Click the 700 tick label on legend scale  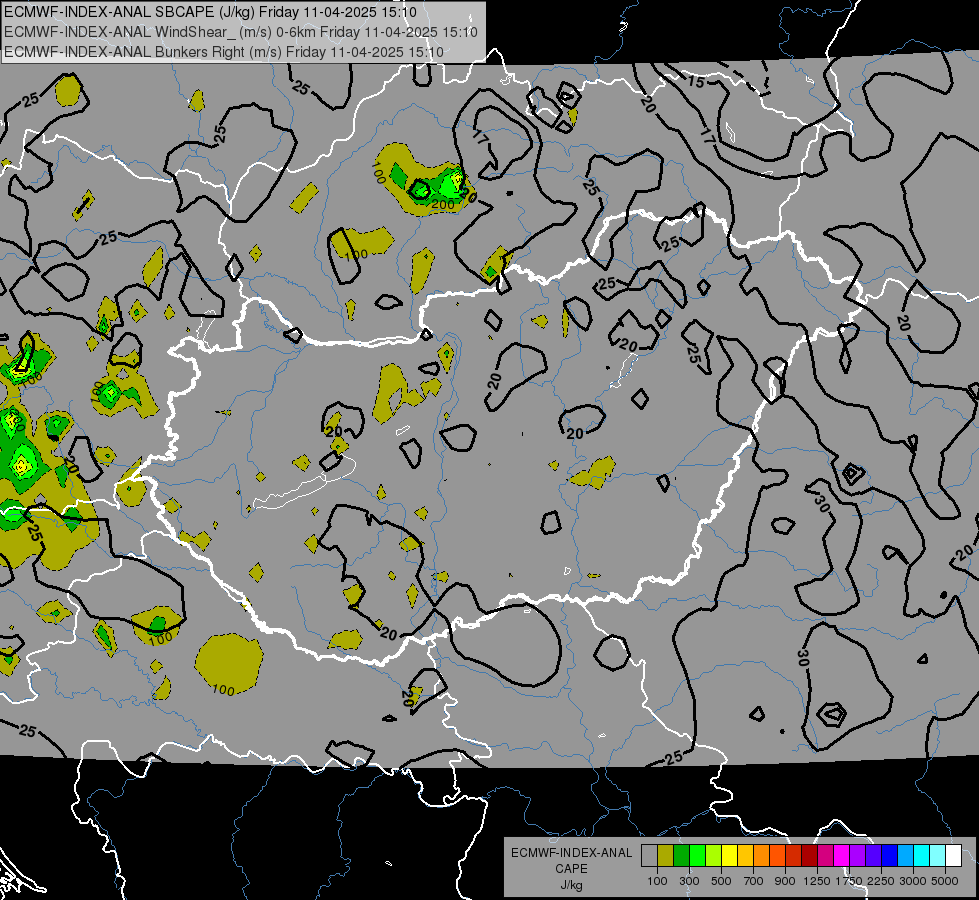point(754,881)
